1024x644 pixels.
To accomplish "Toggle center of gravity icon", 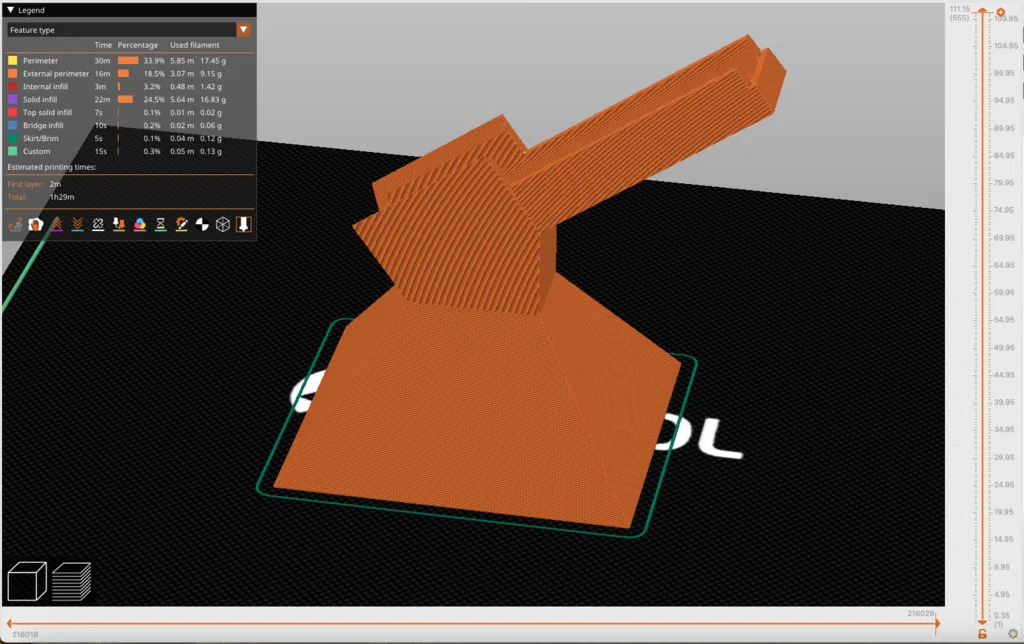I will (202, 225).
